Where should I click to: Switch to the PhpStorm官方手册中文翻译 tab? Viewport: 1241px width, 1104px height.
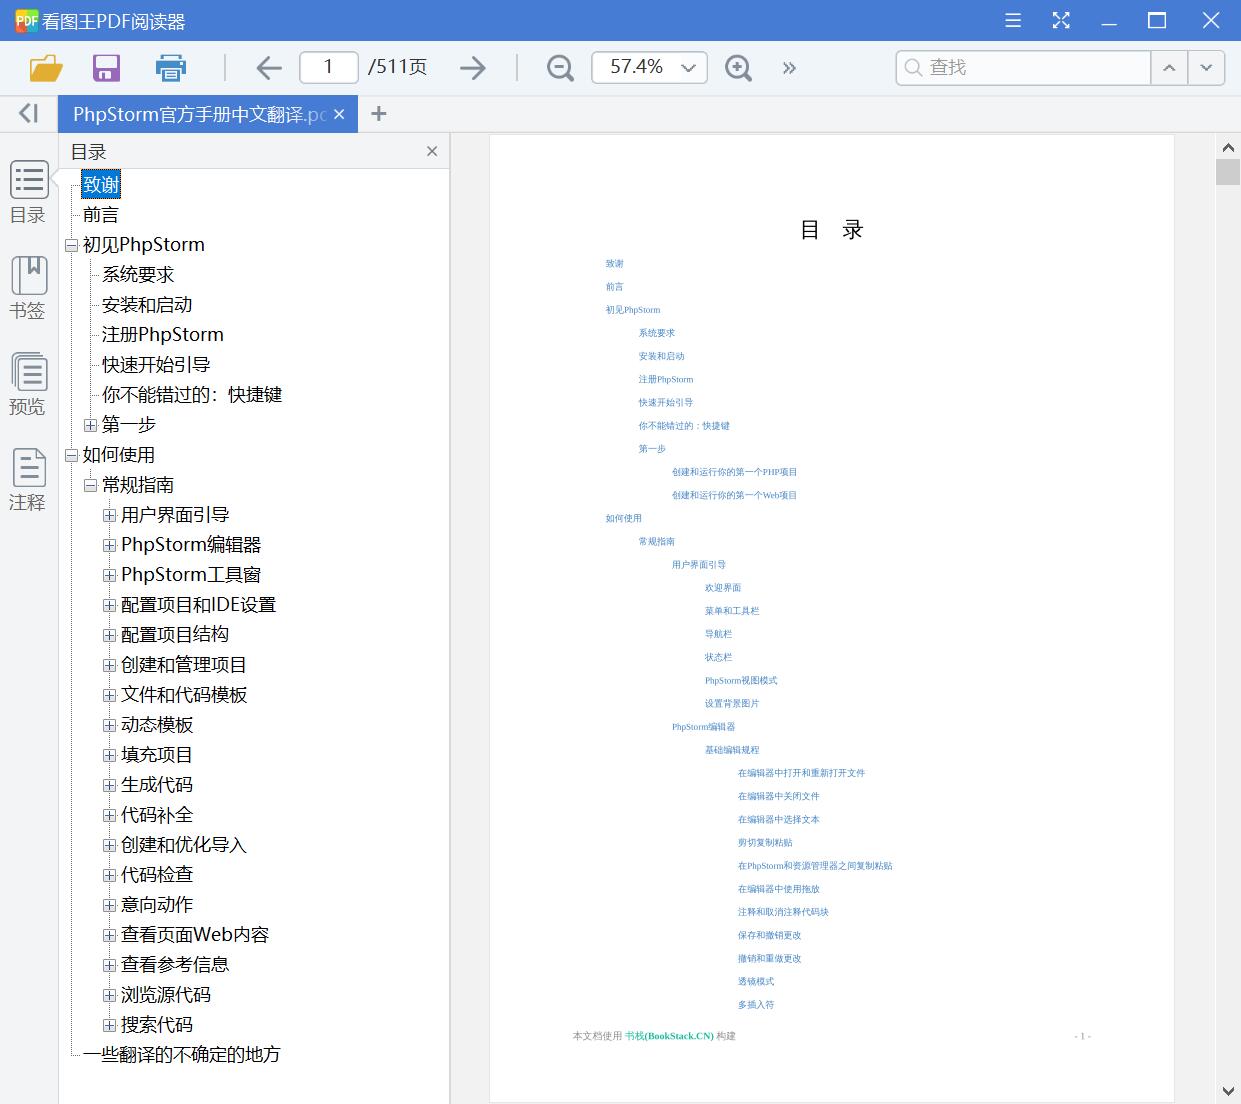pos(195,113)
